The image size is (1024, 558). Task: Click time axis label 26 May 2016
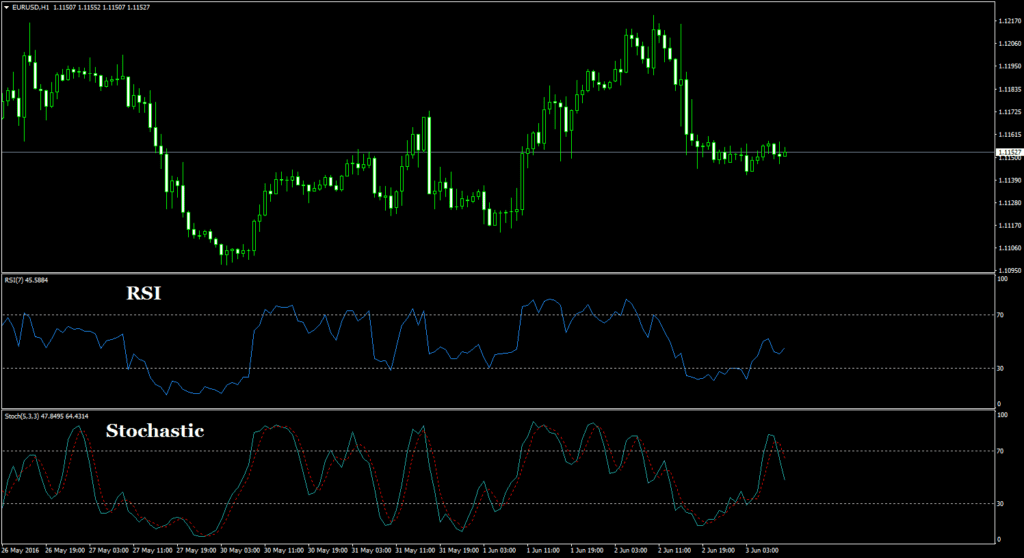pos(20,550)
